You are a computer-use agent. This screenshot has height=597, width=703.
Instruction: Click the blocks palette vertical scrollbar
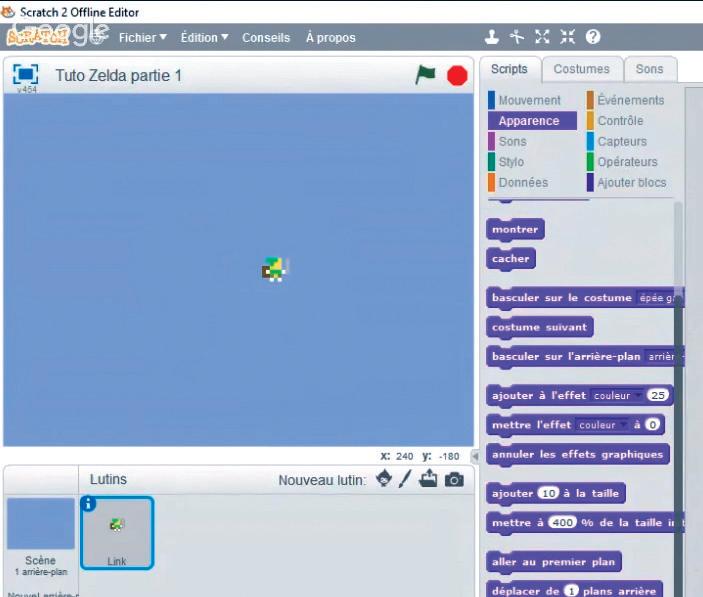coord(678,399)
